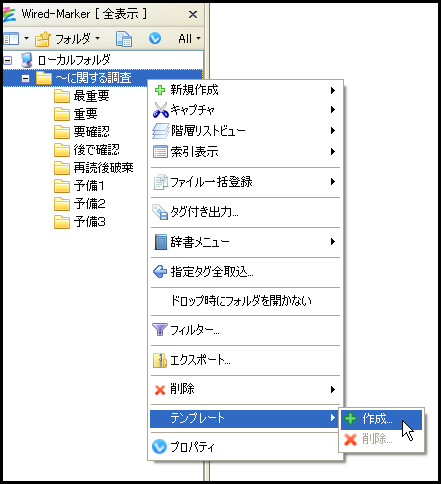The image size is (441, 484).
Task: Click the folder icon next to 後で確認
Action: coord(62,150)
